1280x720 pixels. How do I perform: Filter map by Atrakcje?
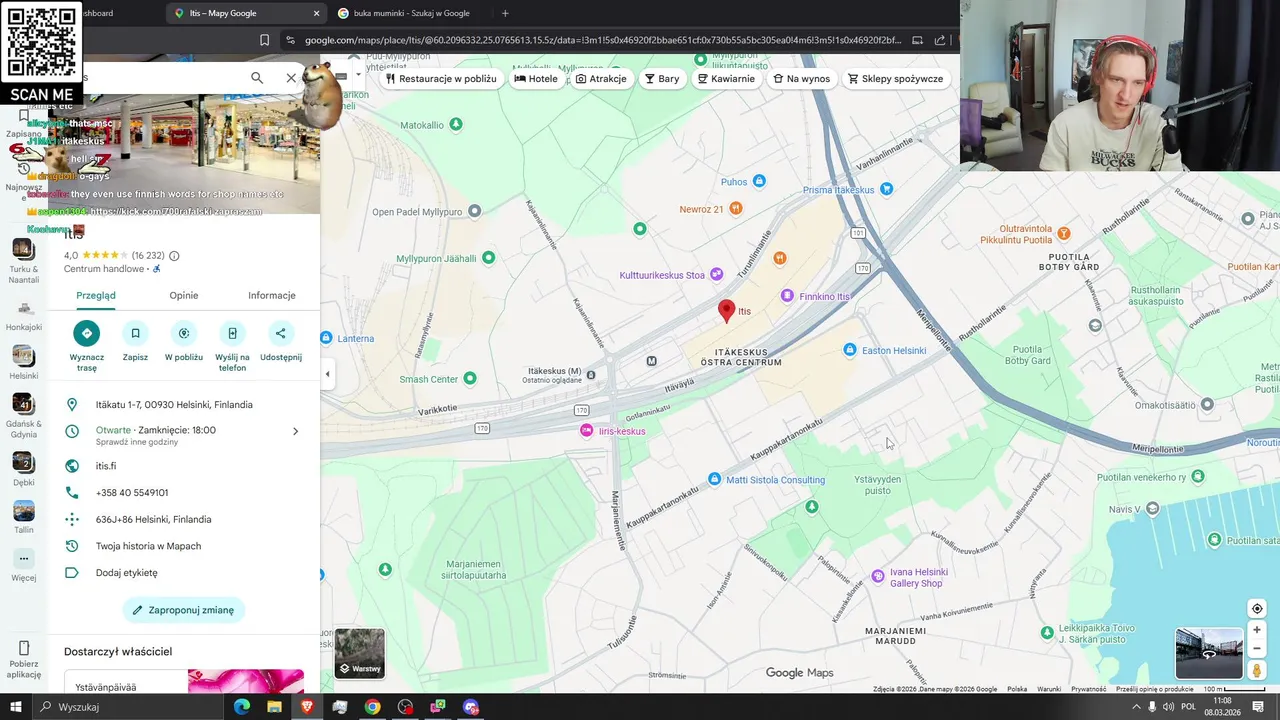pos(601,78)
